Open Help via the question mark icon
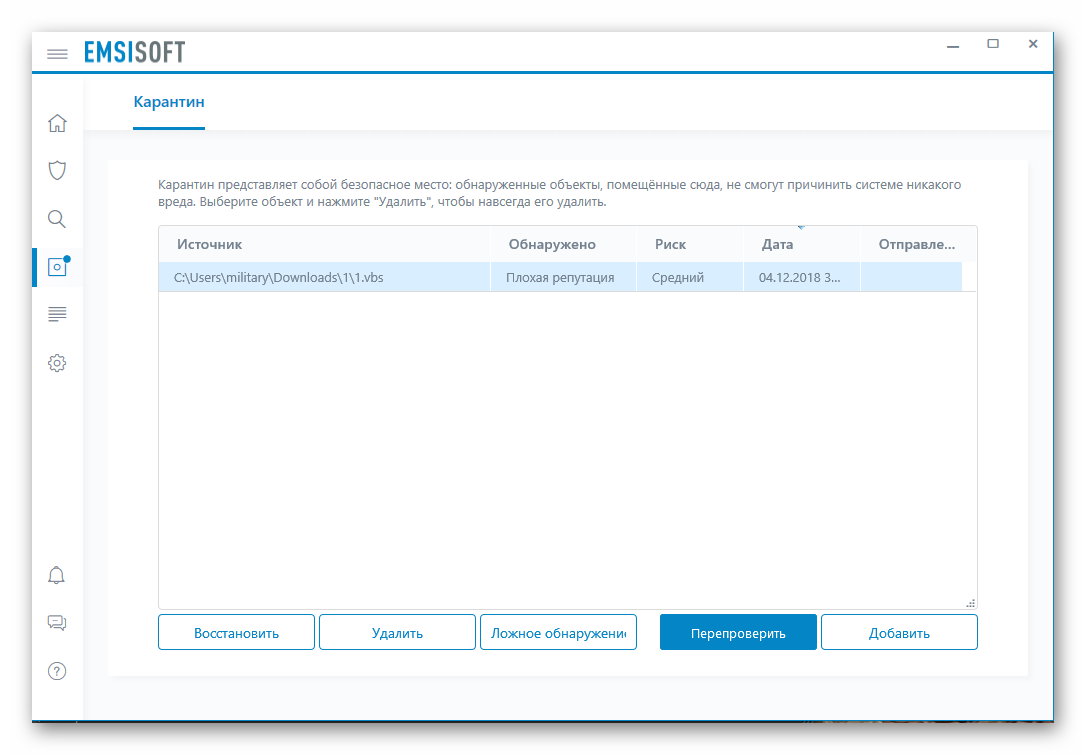Viewport: 1086px width, 755px height. (57, 670)
